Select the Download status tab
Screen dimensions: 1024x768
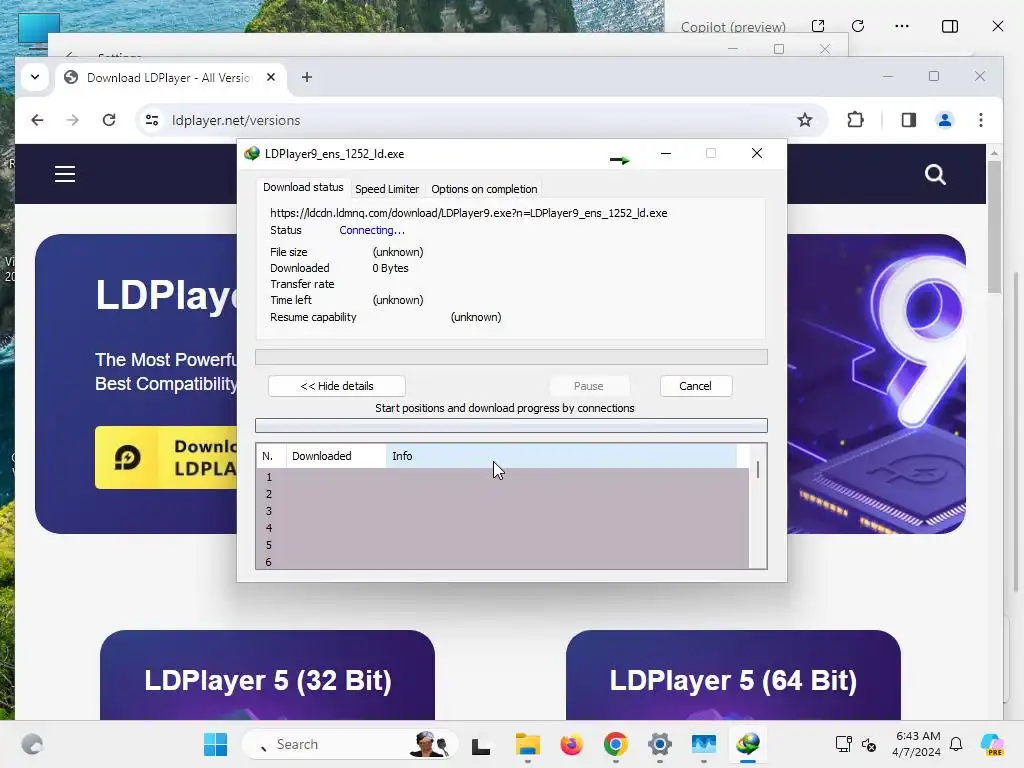pyautogui.click(x=303, y=187)
